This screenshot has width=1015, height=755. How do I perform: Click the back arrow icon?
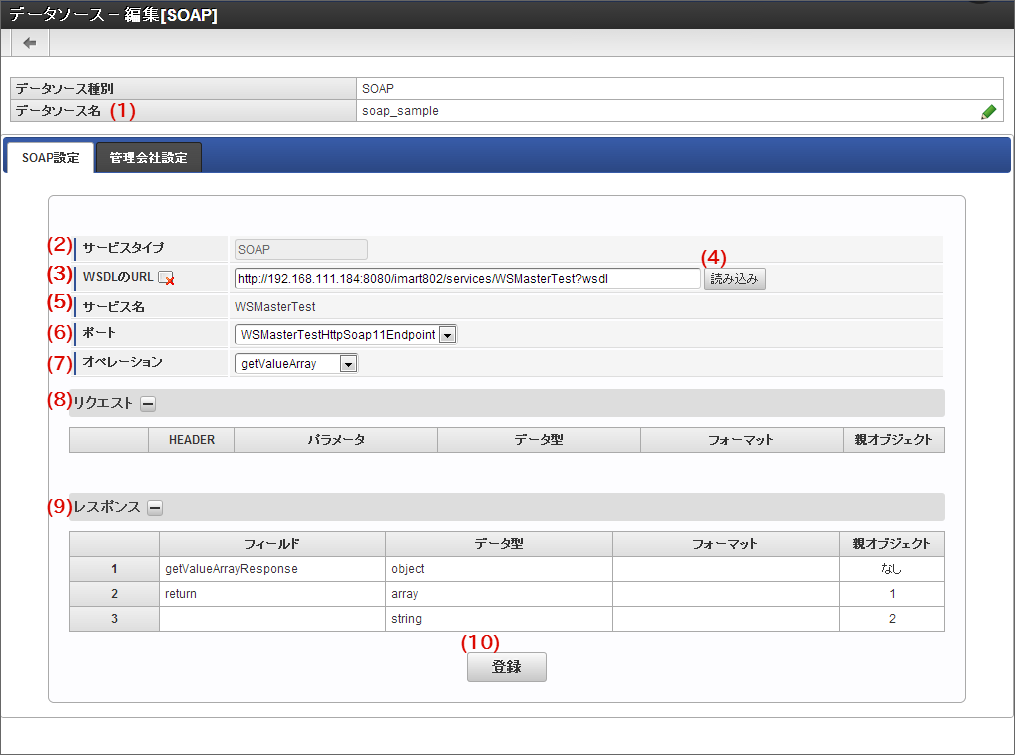coord(30,43)
